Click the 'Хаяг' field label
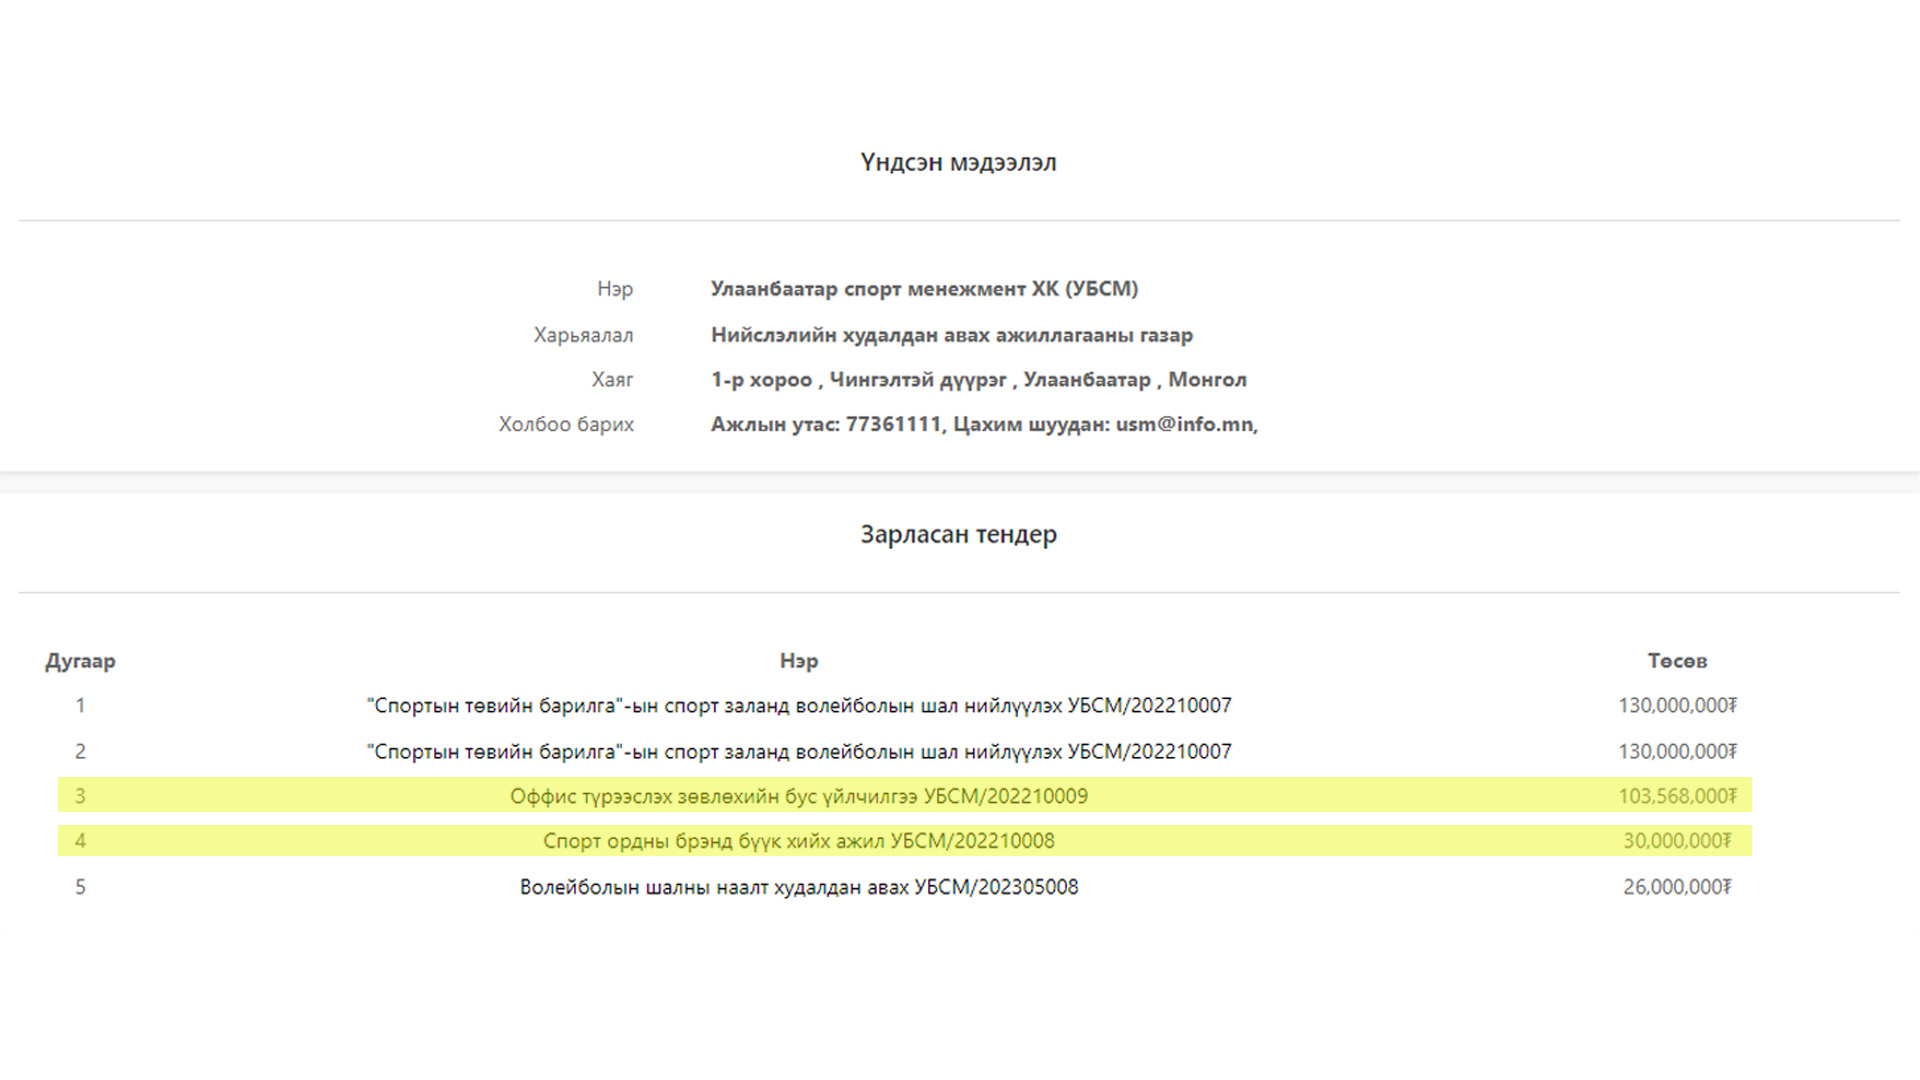This screenshot has width=1920, height=1080. (612, 380)
